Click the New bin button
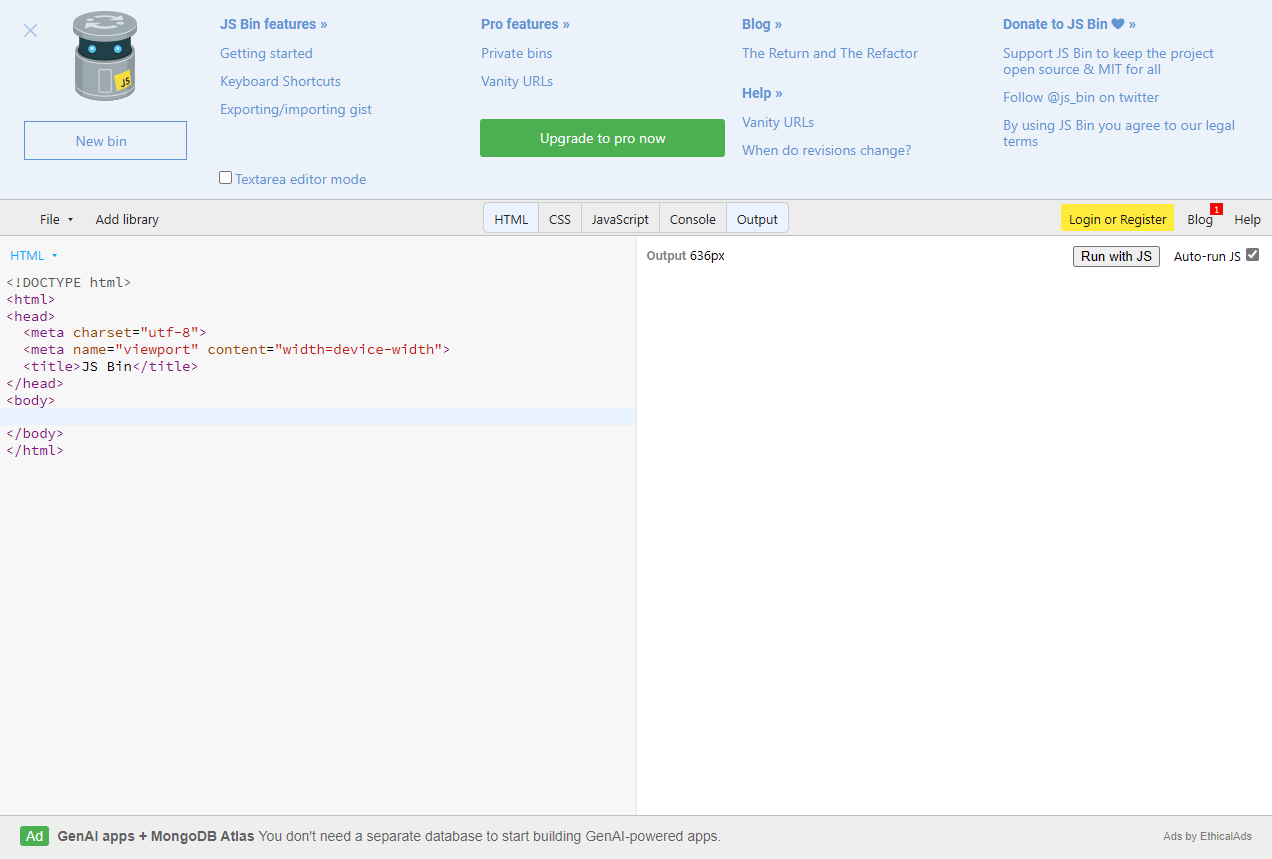 coord(105,141)
